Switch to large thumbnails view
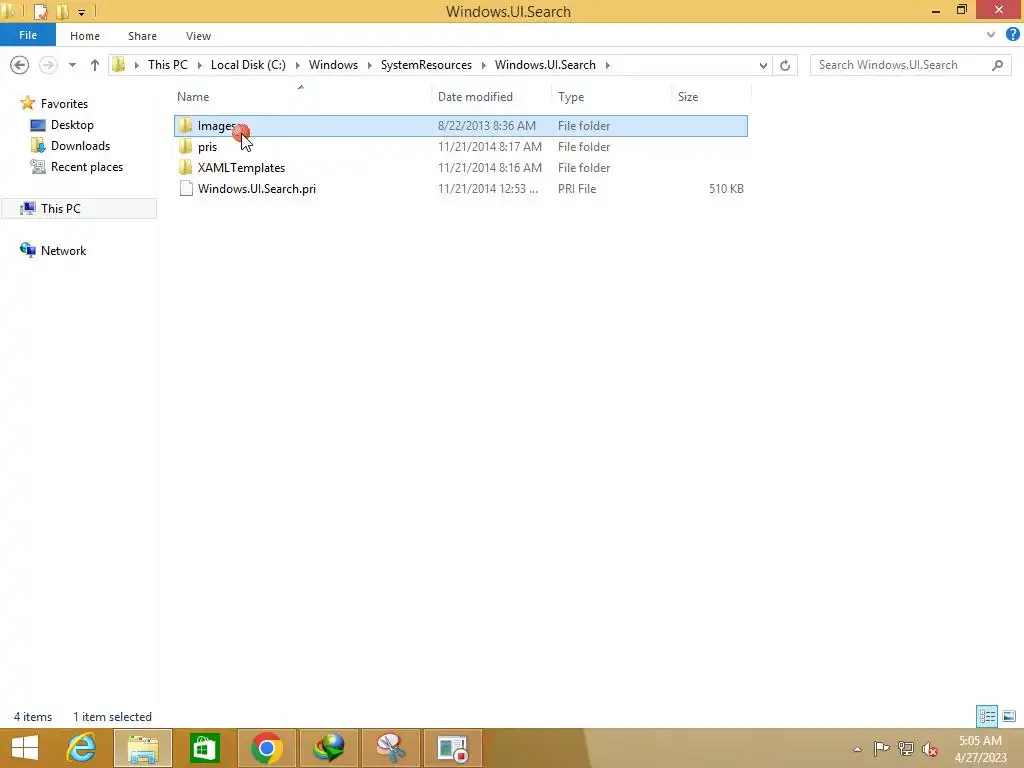Screen dimensions: 1024x768 (1009, 716)
